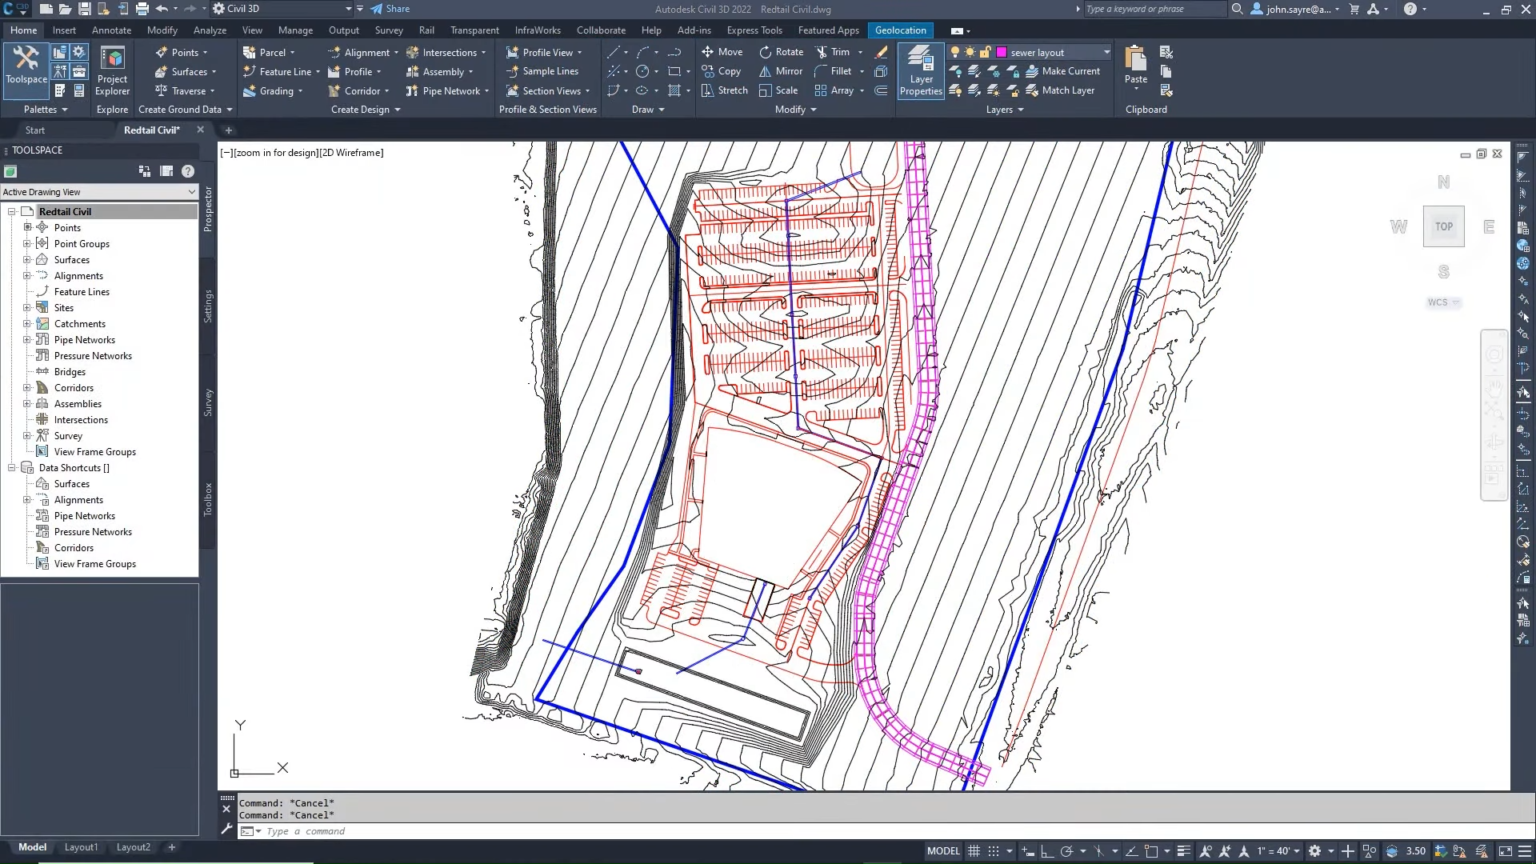The image size is (1536, 864).
Task: Open the Analyze ribbon tab
Action: coord(210,30)
